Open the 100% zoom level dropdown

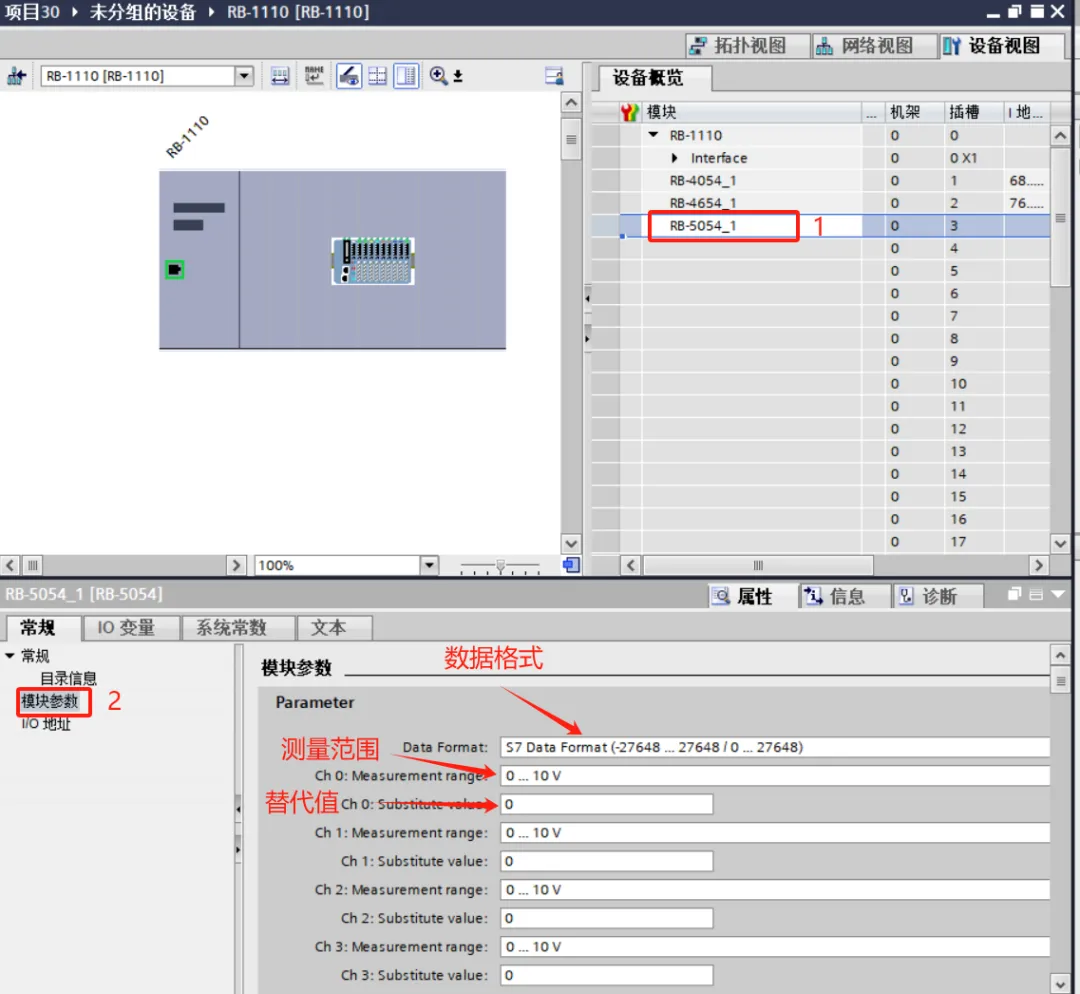pyautogui.click(x=429, y=565)
